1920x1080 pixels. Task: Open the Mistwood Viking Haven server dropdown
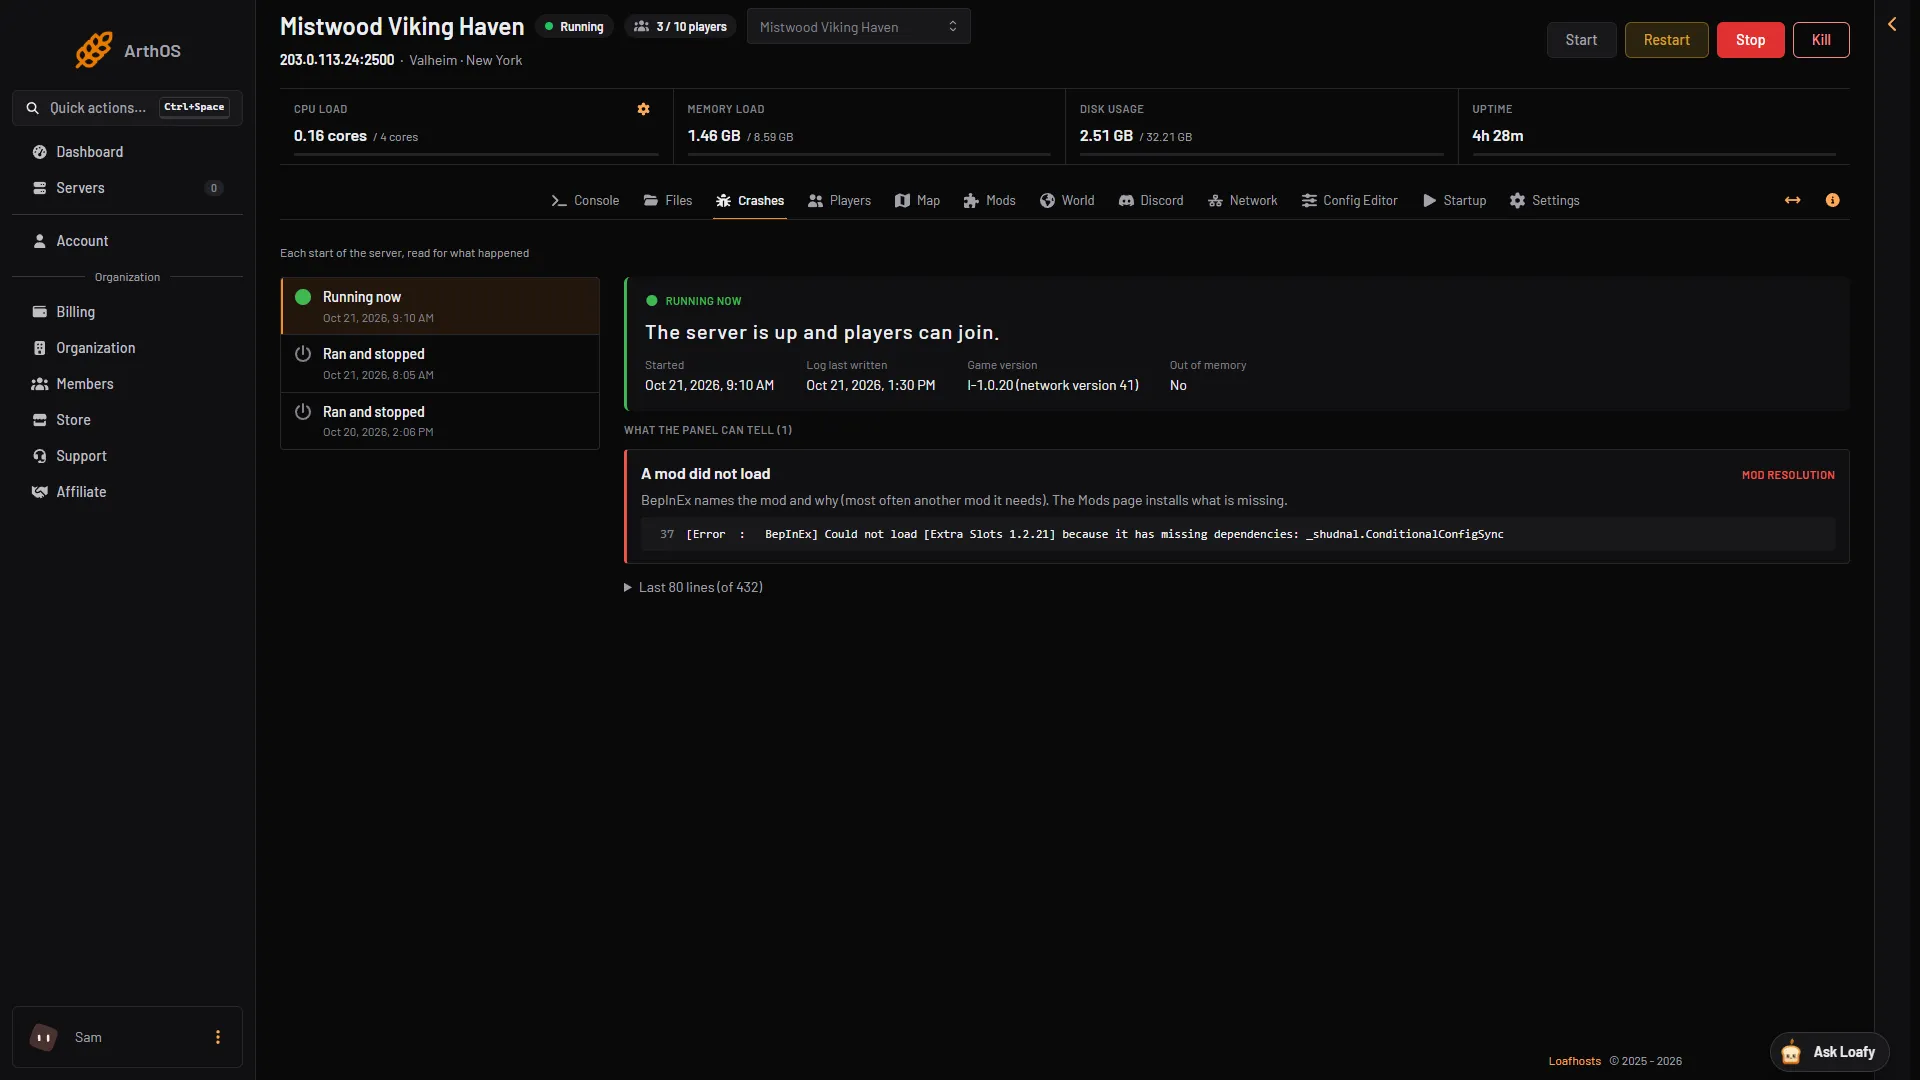pyautogui.click(x=858, y=27)
